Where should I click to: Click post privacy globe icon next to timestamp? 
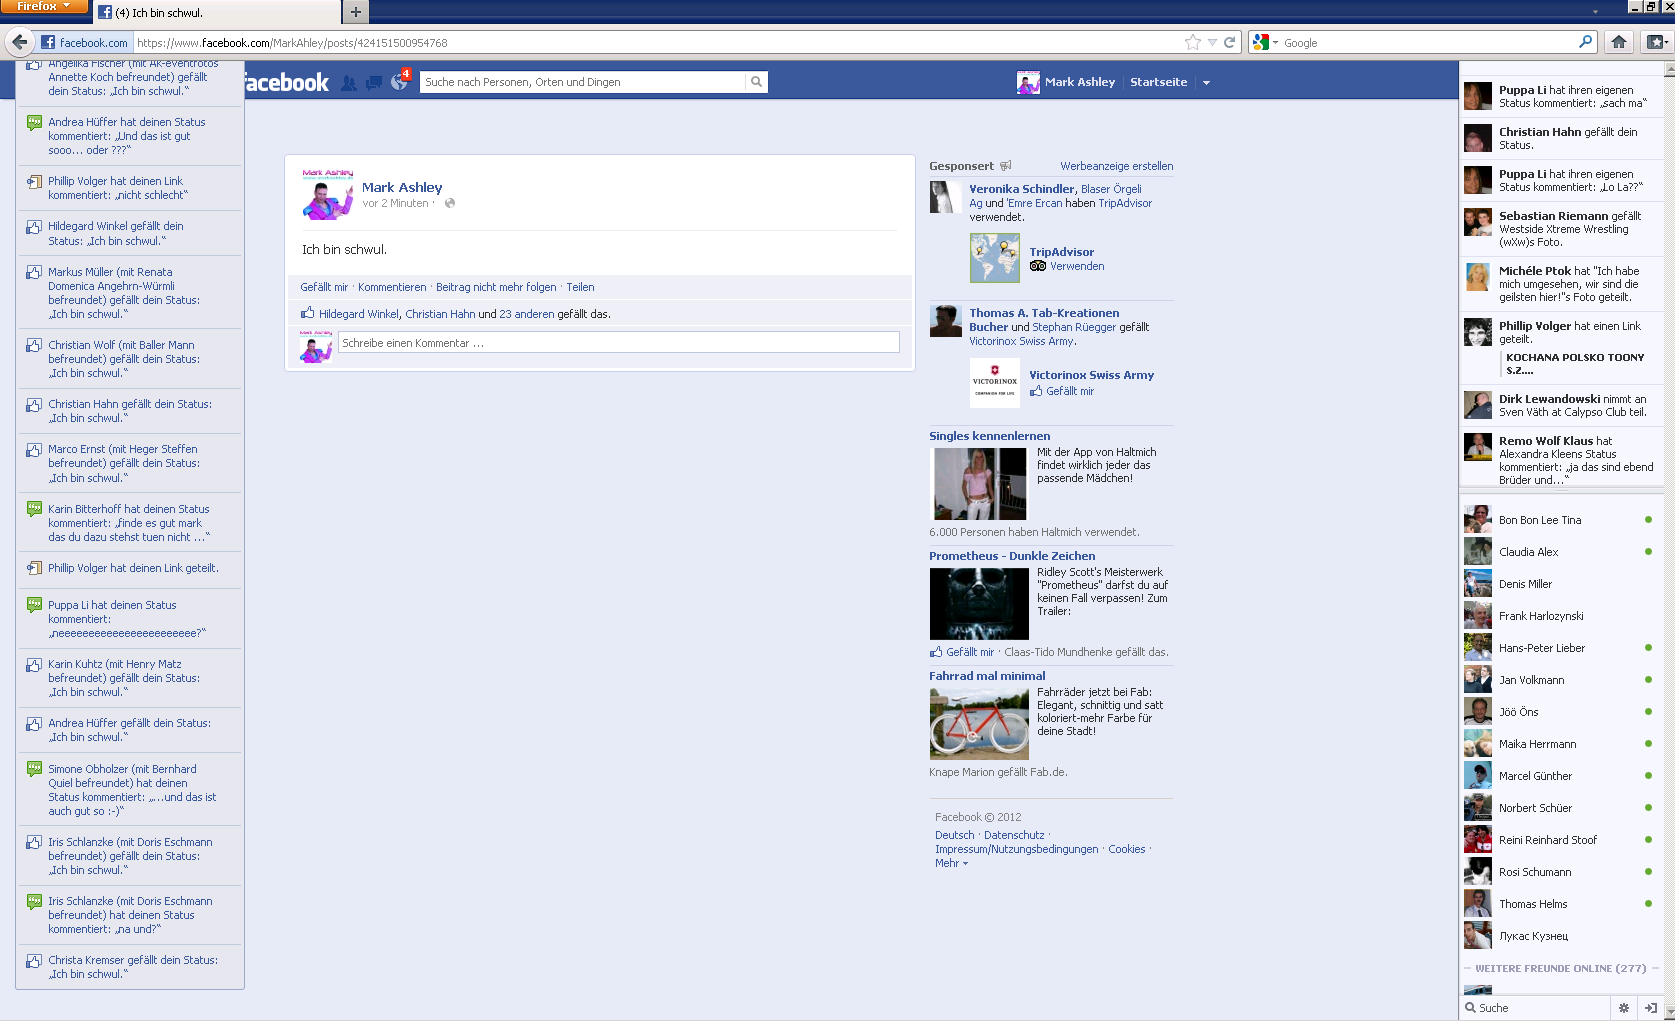click(450, 203)
